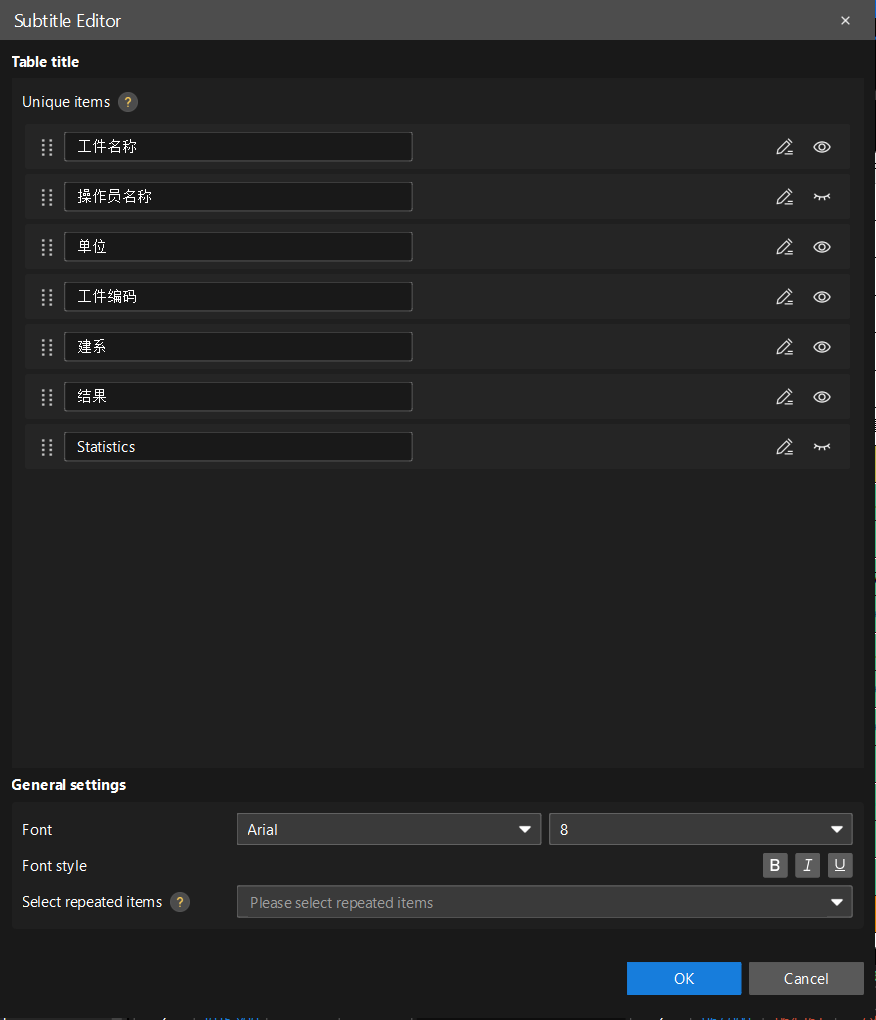
Task: Edit the 结果 title with the pencil icon
Action: coord(785,396)
